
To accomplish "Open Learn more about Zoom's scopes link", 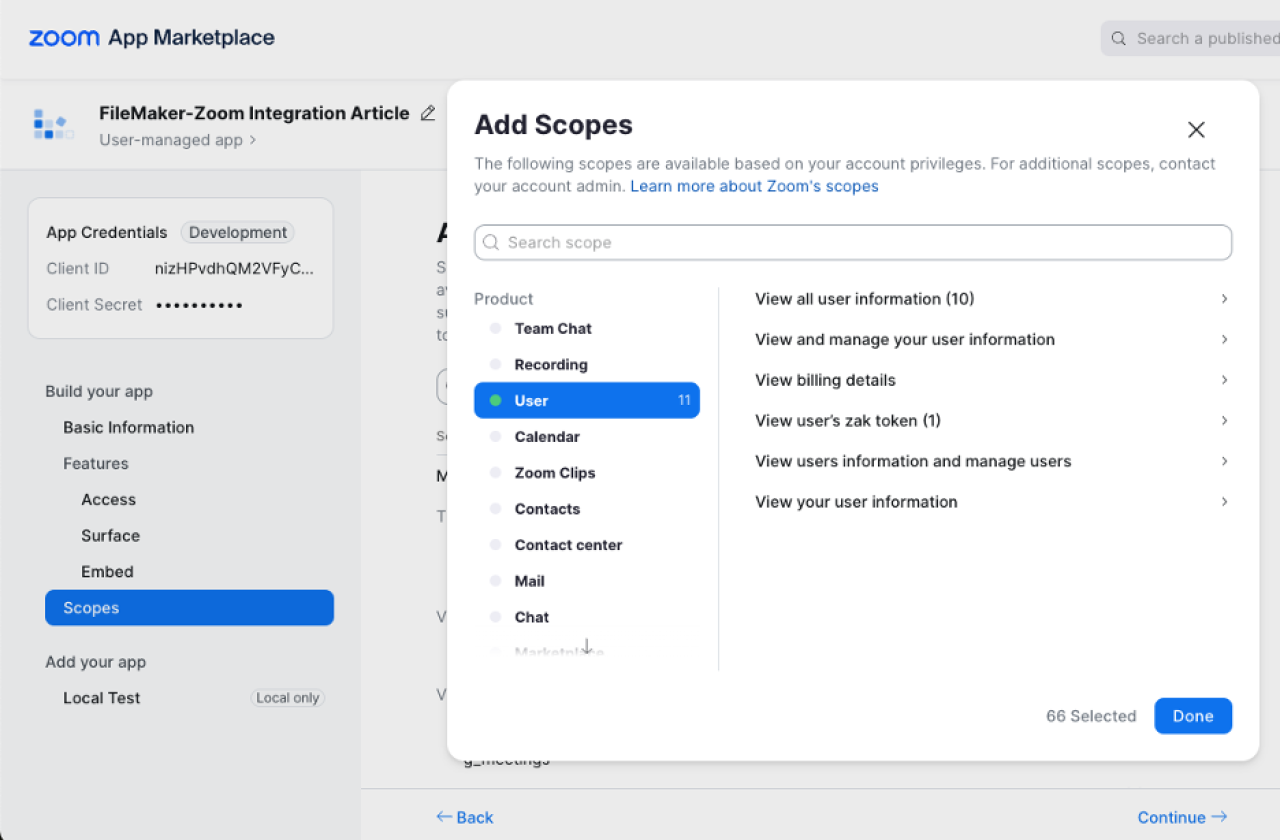I will tap(753, 186).
